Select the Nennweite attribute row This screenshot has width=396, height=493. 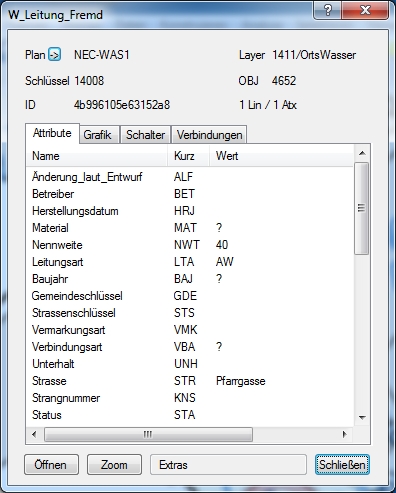pos(189,245)
